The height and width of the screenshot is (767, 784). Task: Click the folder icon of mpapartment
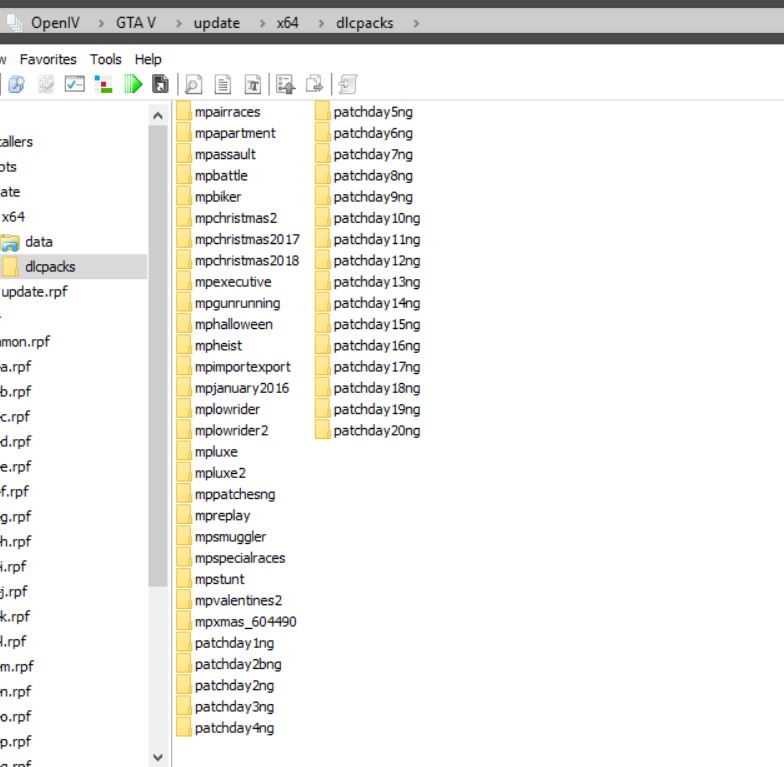pos(184,133)
